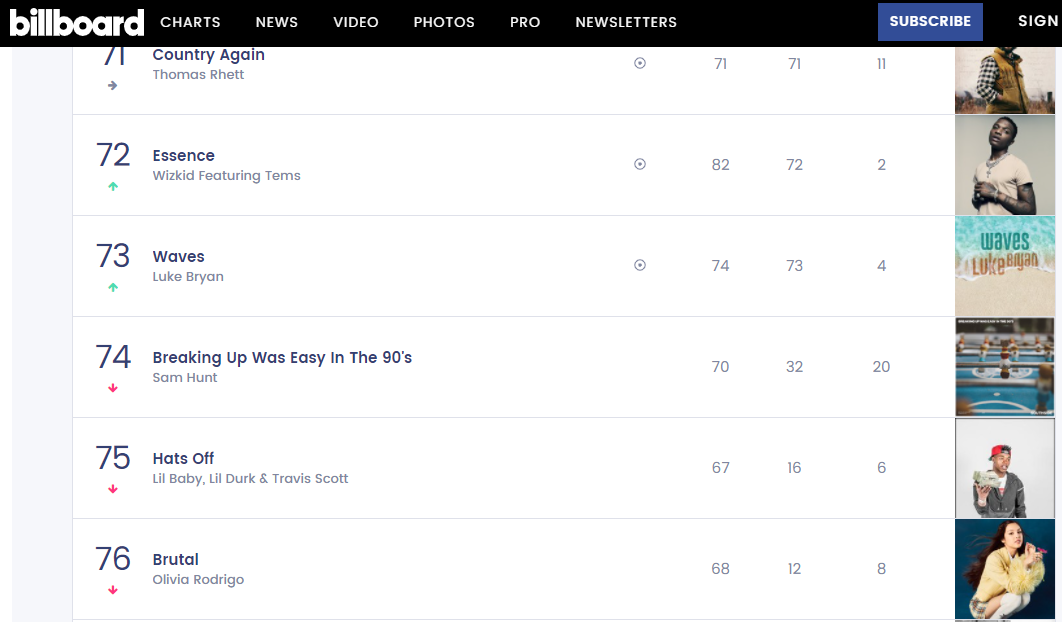Image resolution: width=1062 pixels, height=622 pixels.
Task: Open the Pro menu item
Action: click(525, 22)
